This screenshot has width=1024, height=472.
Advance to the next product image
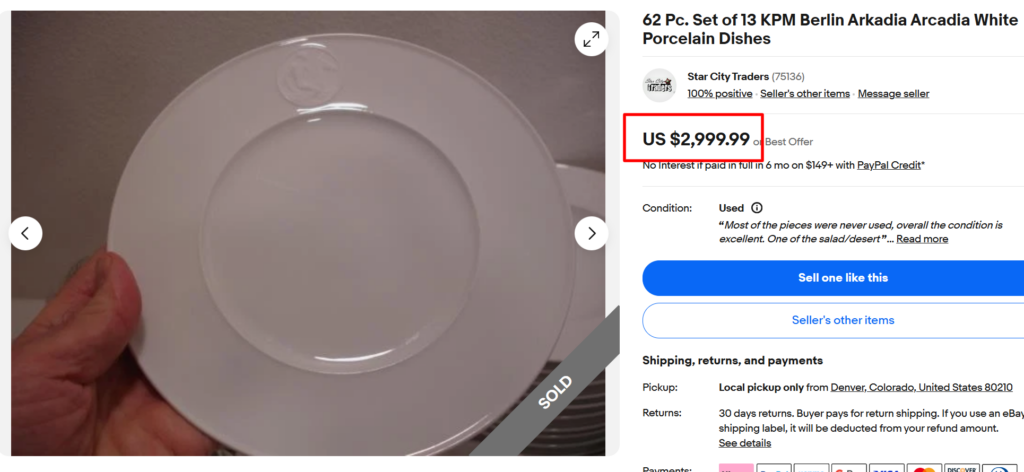[591, 233]
